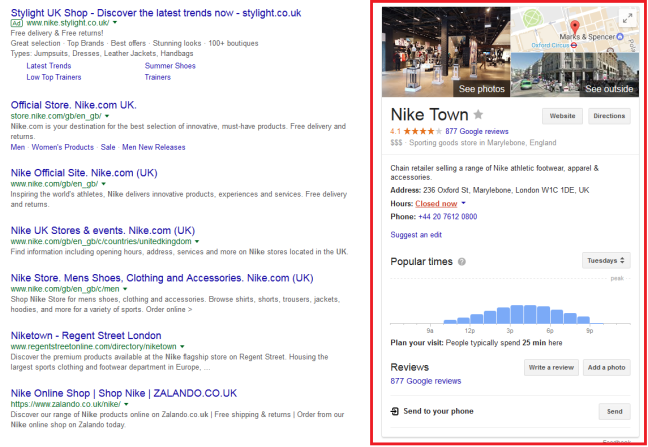This screenshot has height=447, width=648.
Task: Click the expand map icon
Action: [627, 18]
